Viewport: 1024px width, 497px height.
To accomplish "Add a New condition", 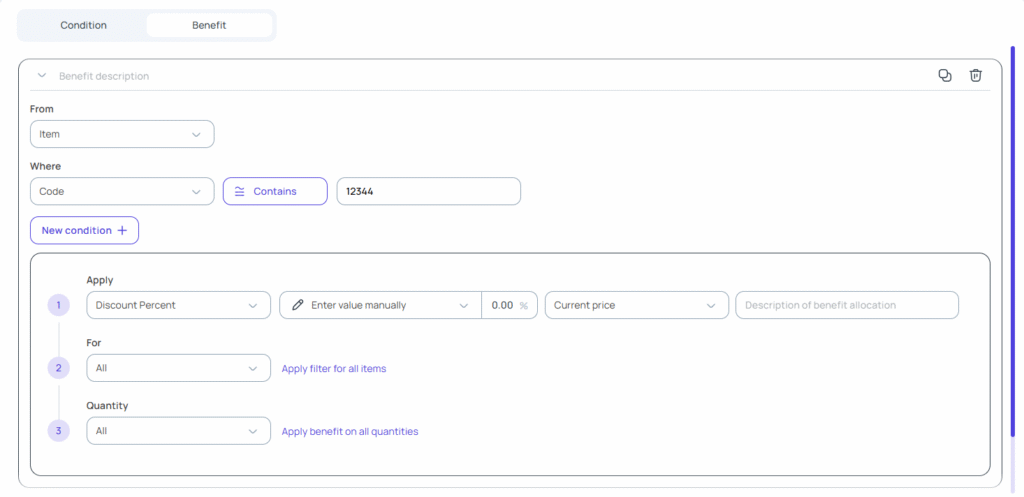I will pyautogui.click(x=84, y=230).
